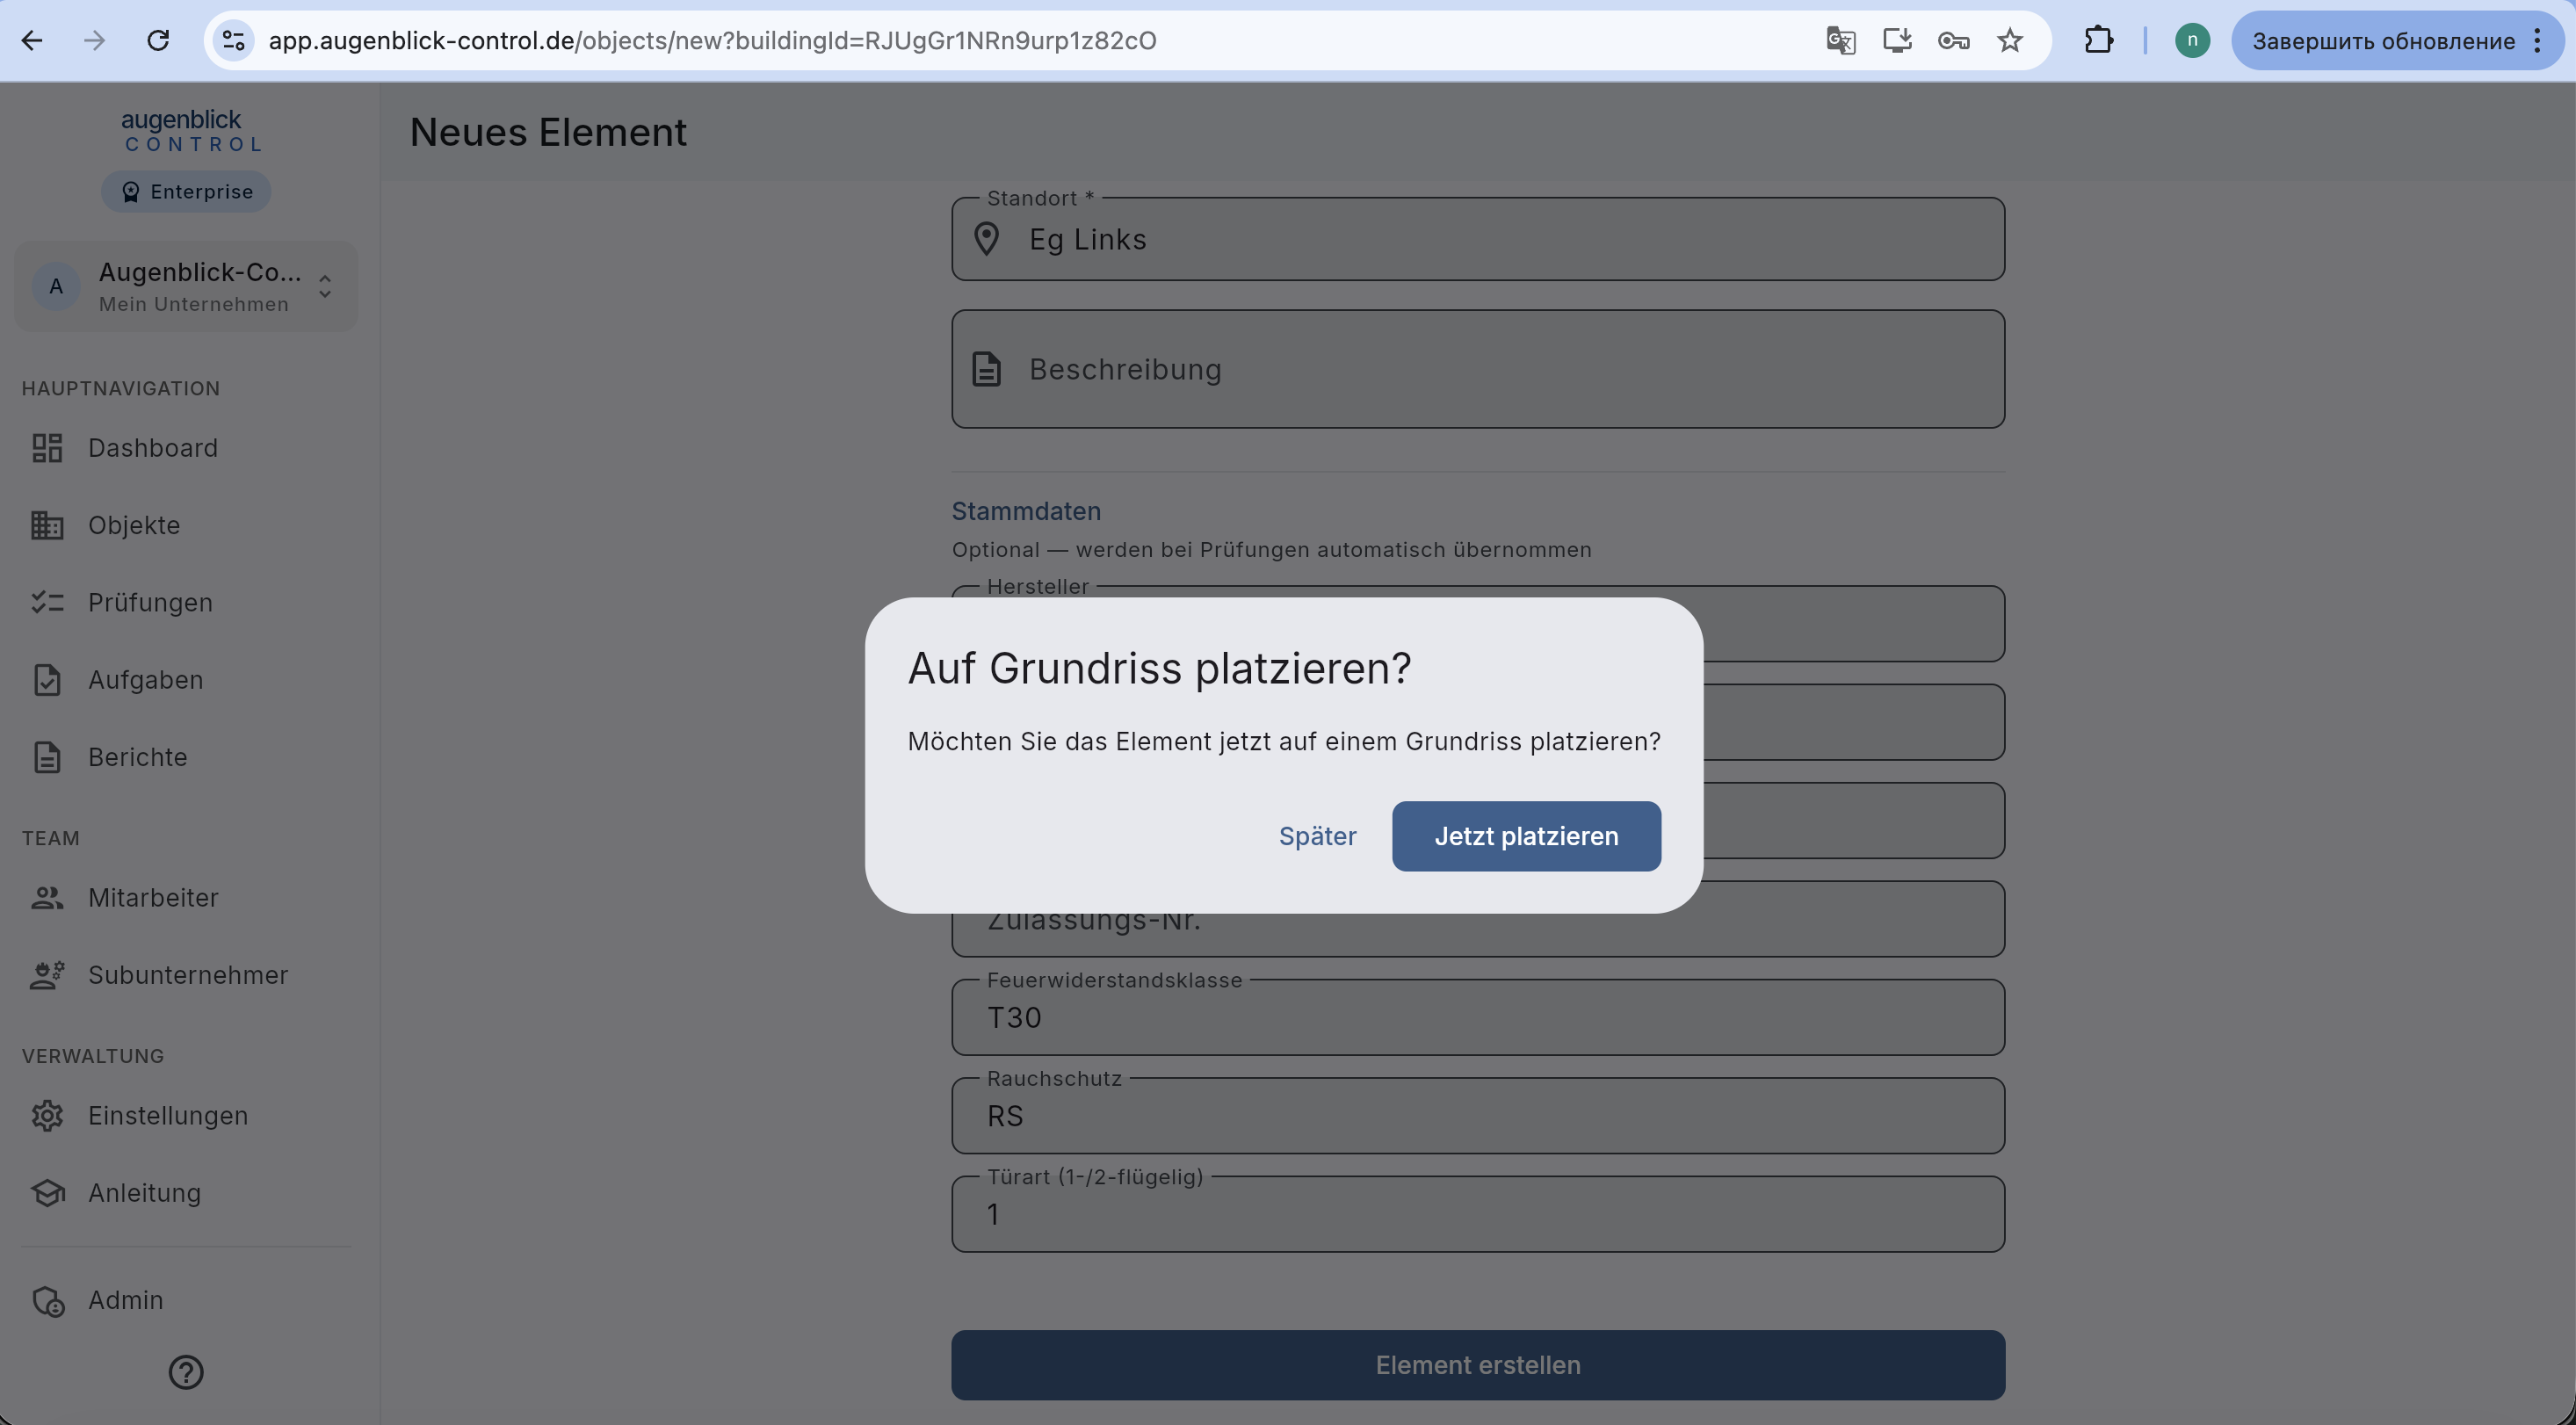Open the browser extensions puzzle icon
Screen dimensions: 2576x1425
[x=2099, y=40]
